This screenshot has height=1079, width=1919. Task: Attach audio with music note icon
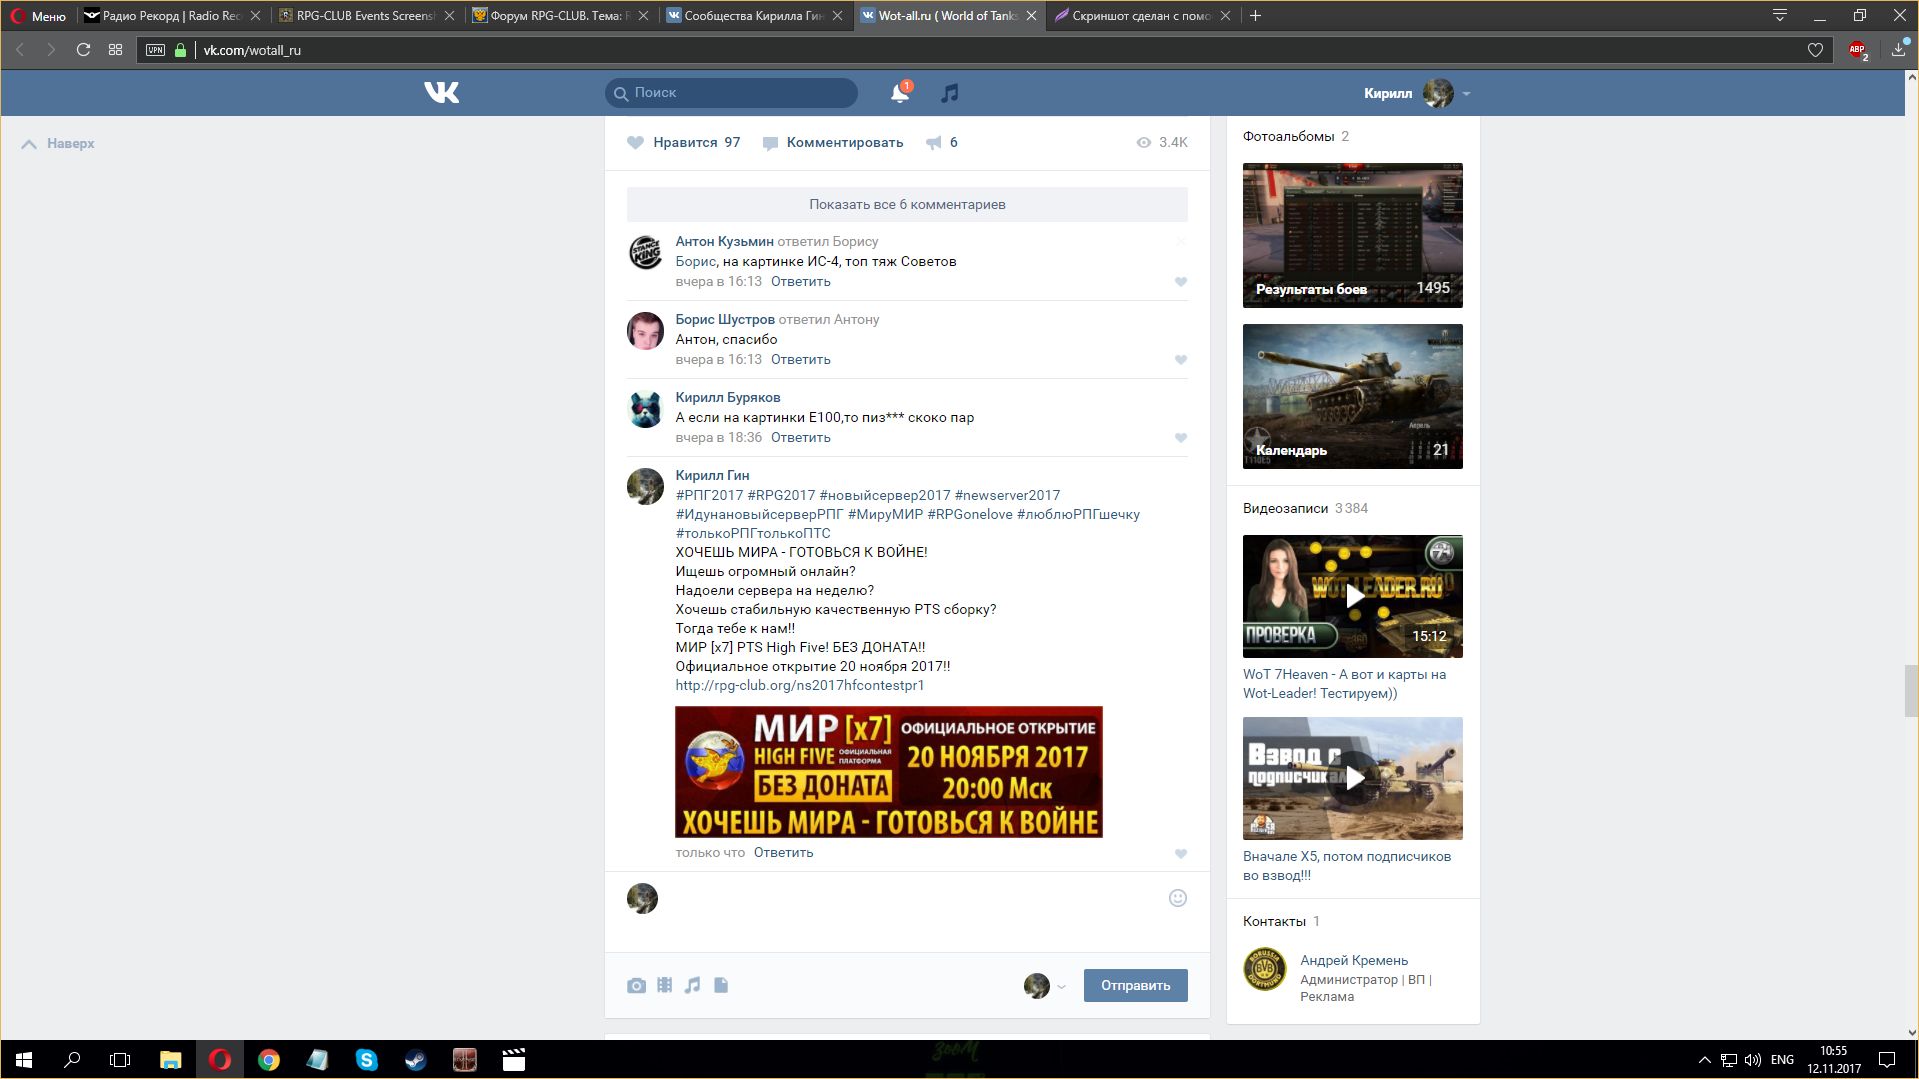tap(692, 985)
